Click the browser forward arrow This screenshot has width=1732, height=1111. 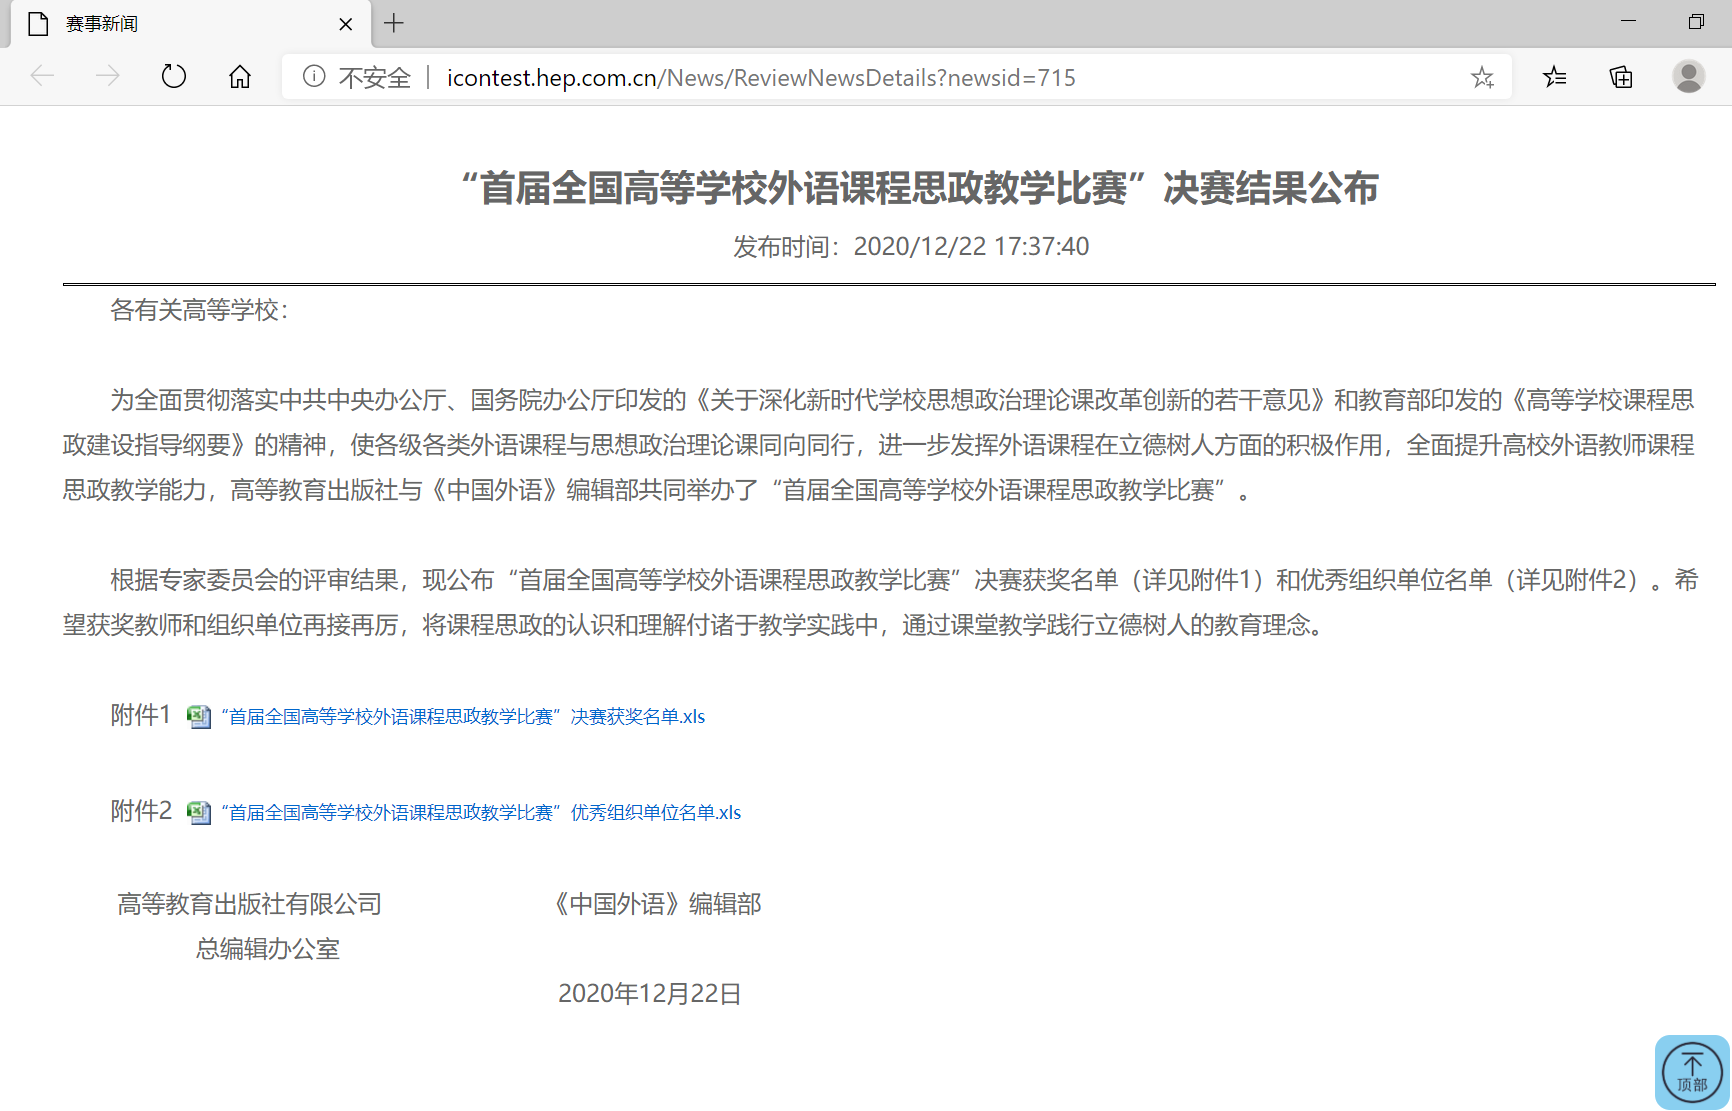pos(107,76)
